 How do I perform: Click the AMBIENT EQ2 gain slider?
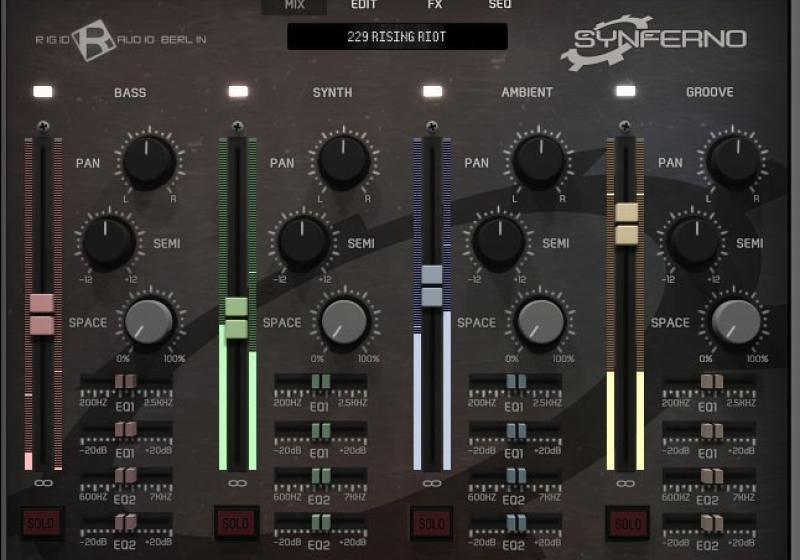coord(516,523)
